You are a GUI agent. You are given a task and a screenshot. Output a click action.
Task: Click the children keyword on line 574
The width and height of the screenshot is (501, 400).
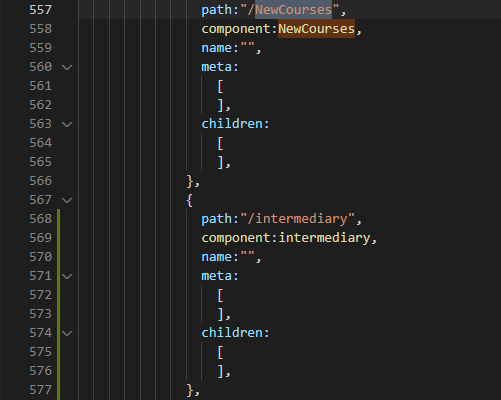232,333
